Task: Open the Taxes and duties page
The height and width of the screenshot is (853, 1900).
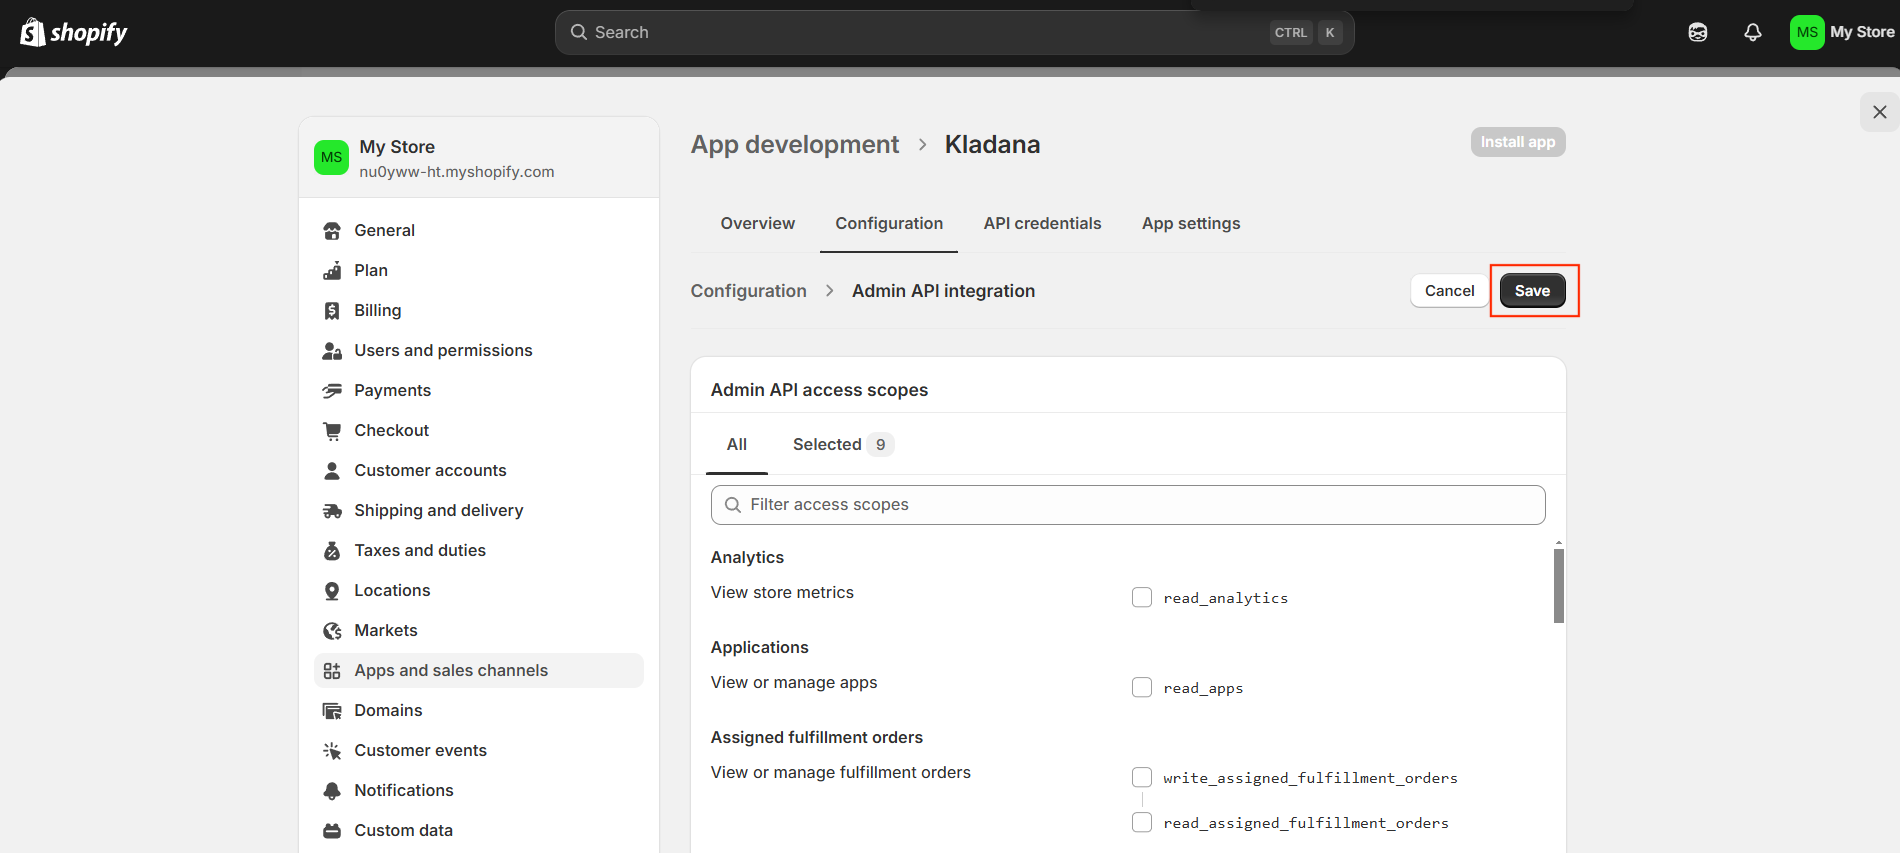Action: (479, 551)
